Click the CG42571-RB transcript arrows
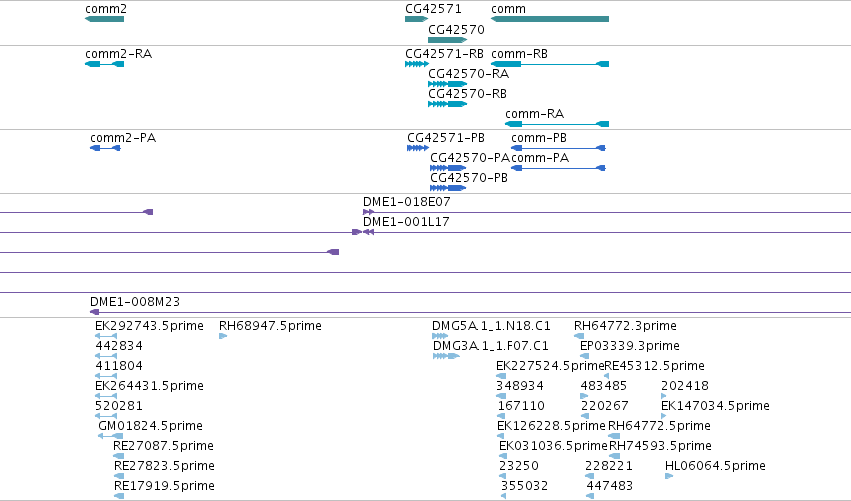The image size is (851, 501). [x=416, y=64]
